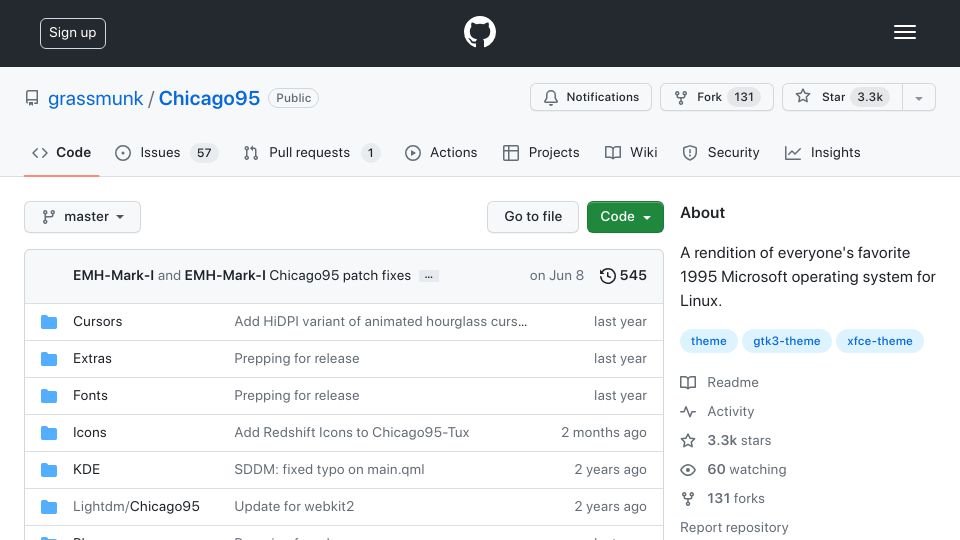Star the repository with Star button
The image size is (960, 540).
point(842,97)
